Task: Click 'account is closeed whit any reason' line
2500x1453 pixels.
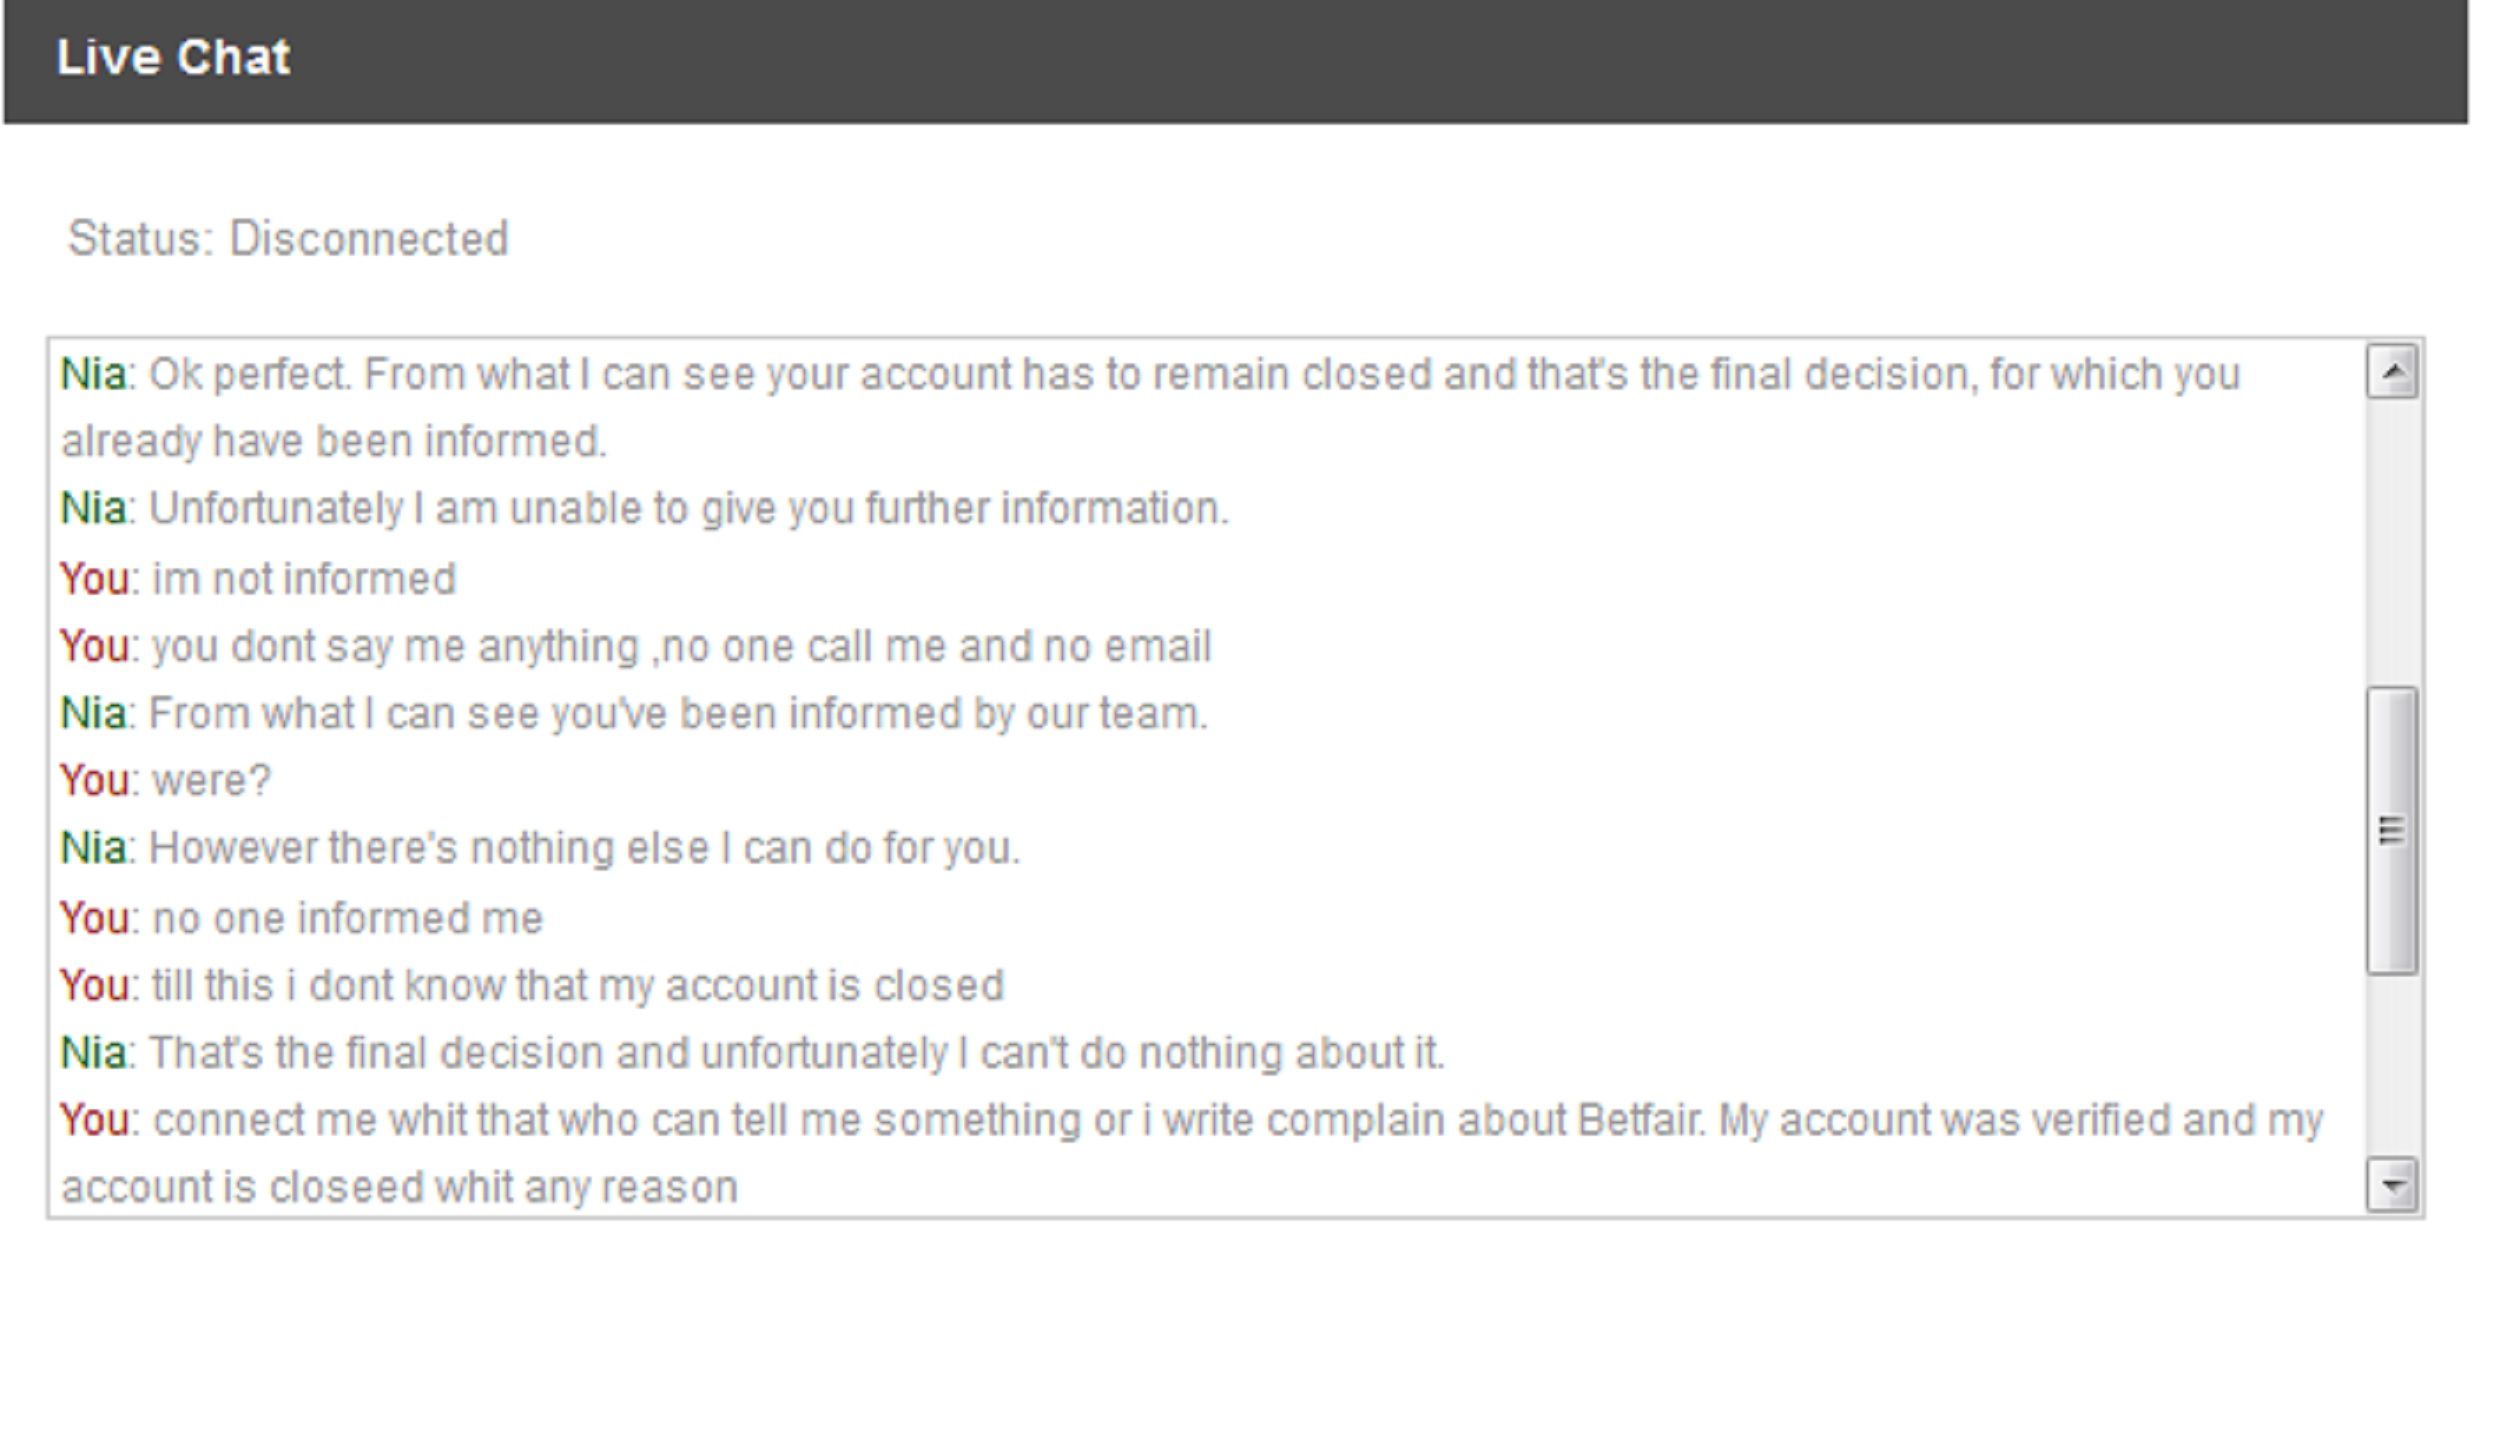Action: 399,1188
